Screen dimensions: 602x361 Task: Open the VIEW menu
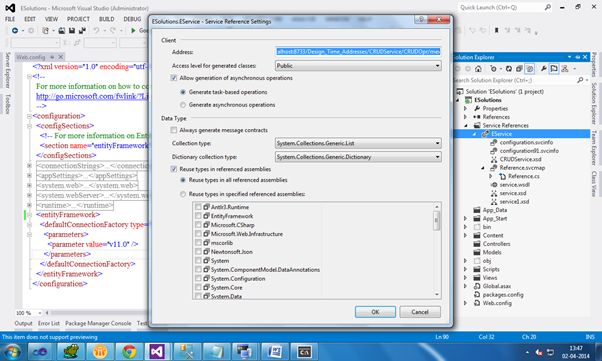point(51,19)
